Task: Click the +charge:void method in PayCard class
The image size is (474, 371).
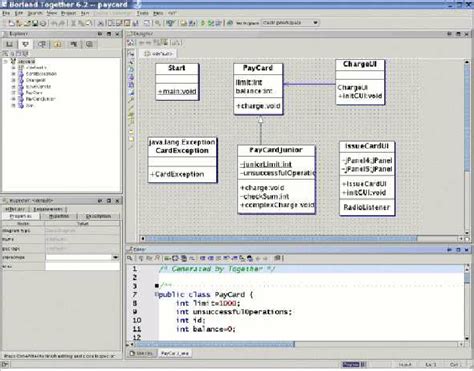Action: 258,106
